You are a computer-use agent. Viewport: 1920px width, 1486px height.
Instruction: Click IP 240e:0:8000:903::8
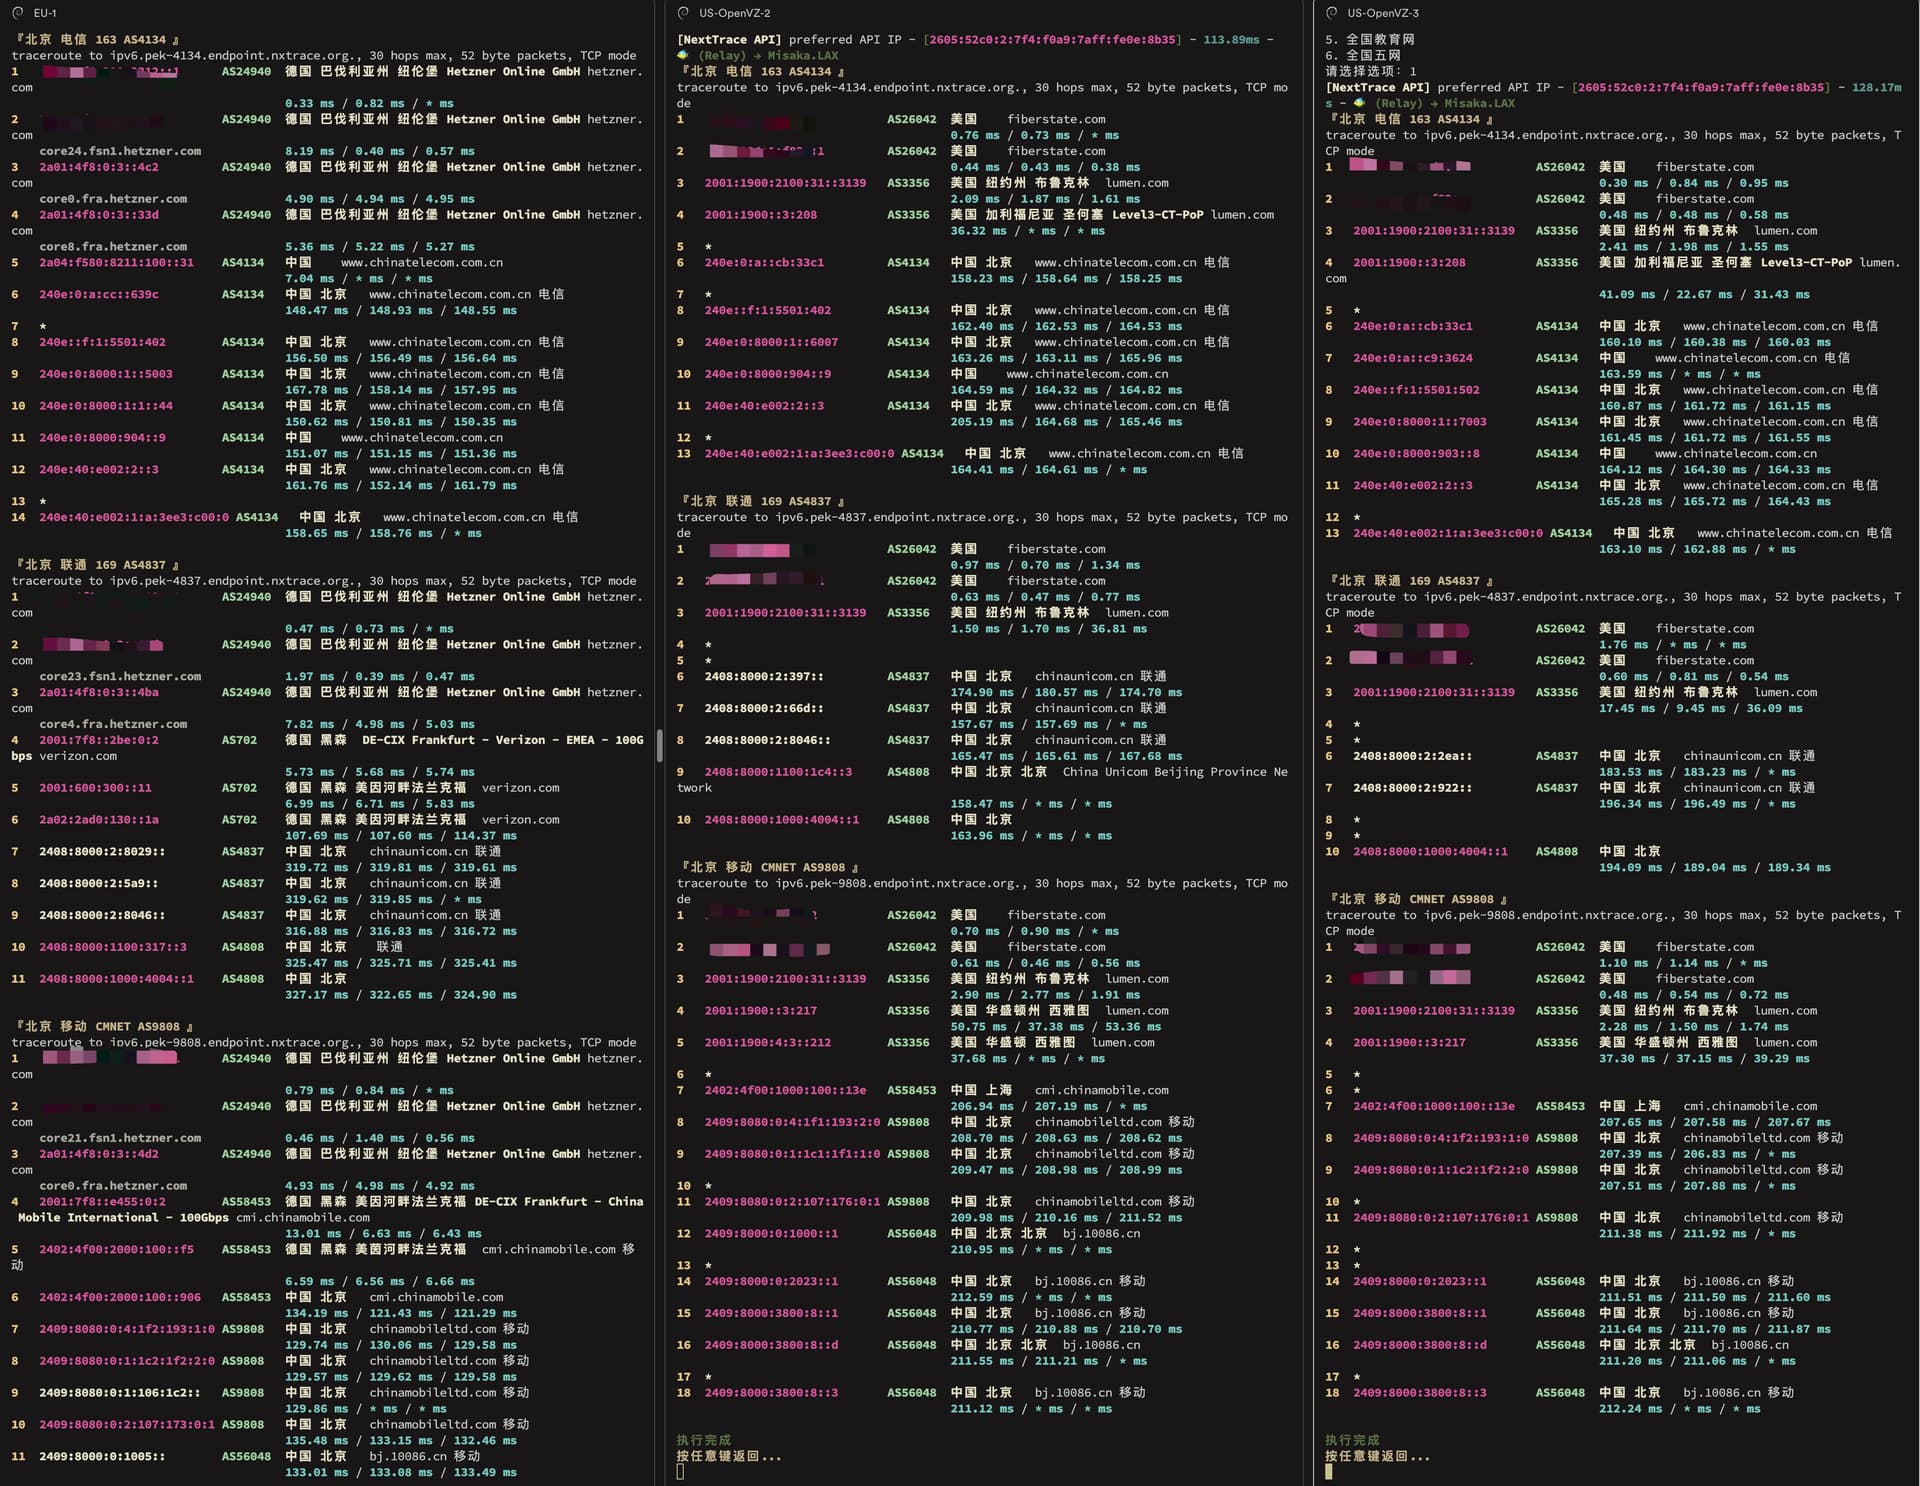click(x=1416, y=453)
